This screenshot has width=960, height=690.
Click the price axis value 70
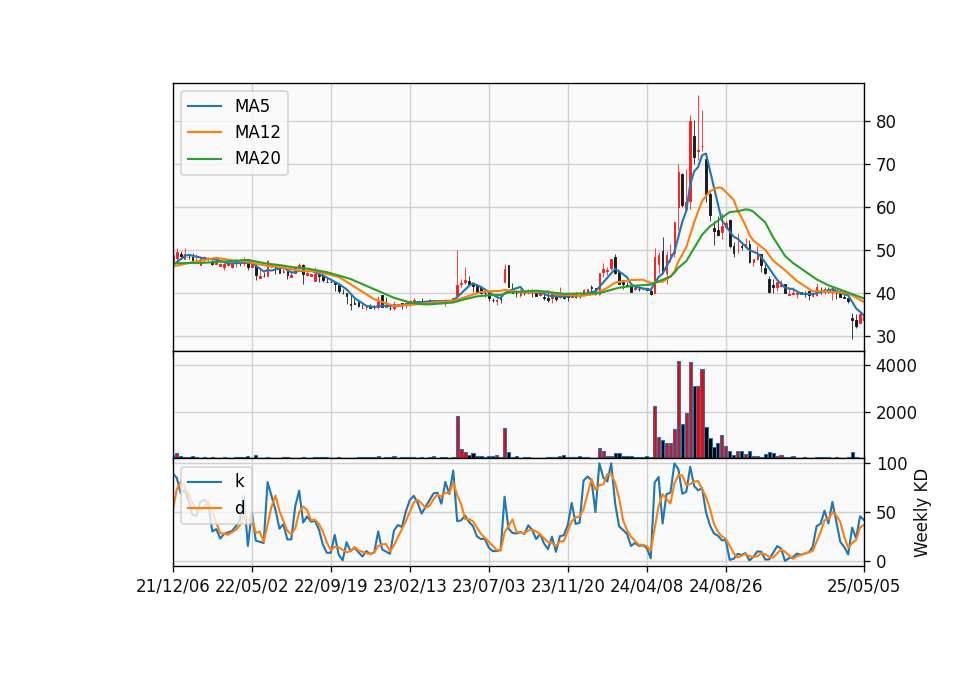tap(886, 165)
